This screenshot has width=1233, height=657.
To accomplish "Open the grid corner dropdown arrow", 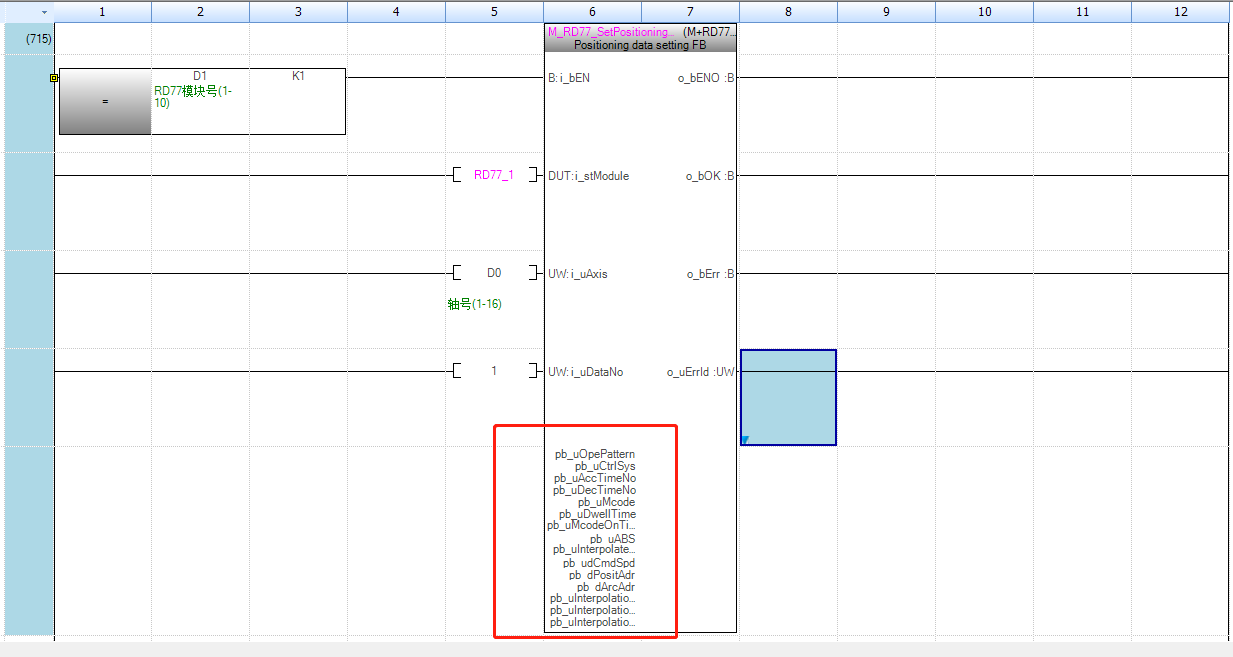I will (44, 12).
